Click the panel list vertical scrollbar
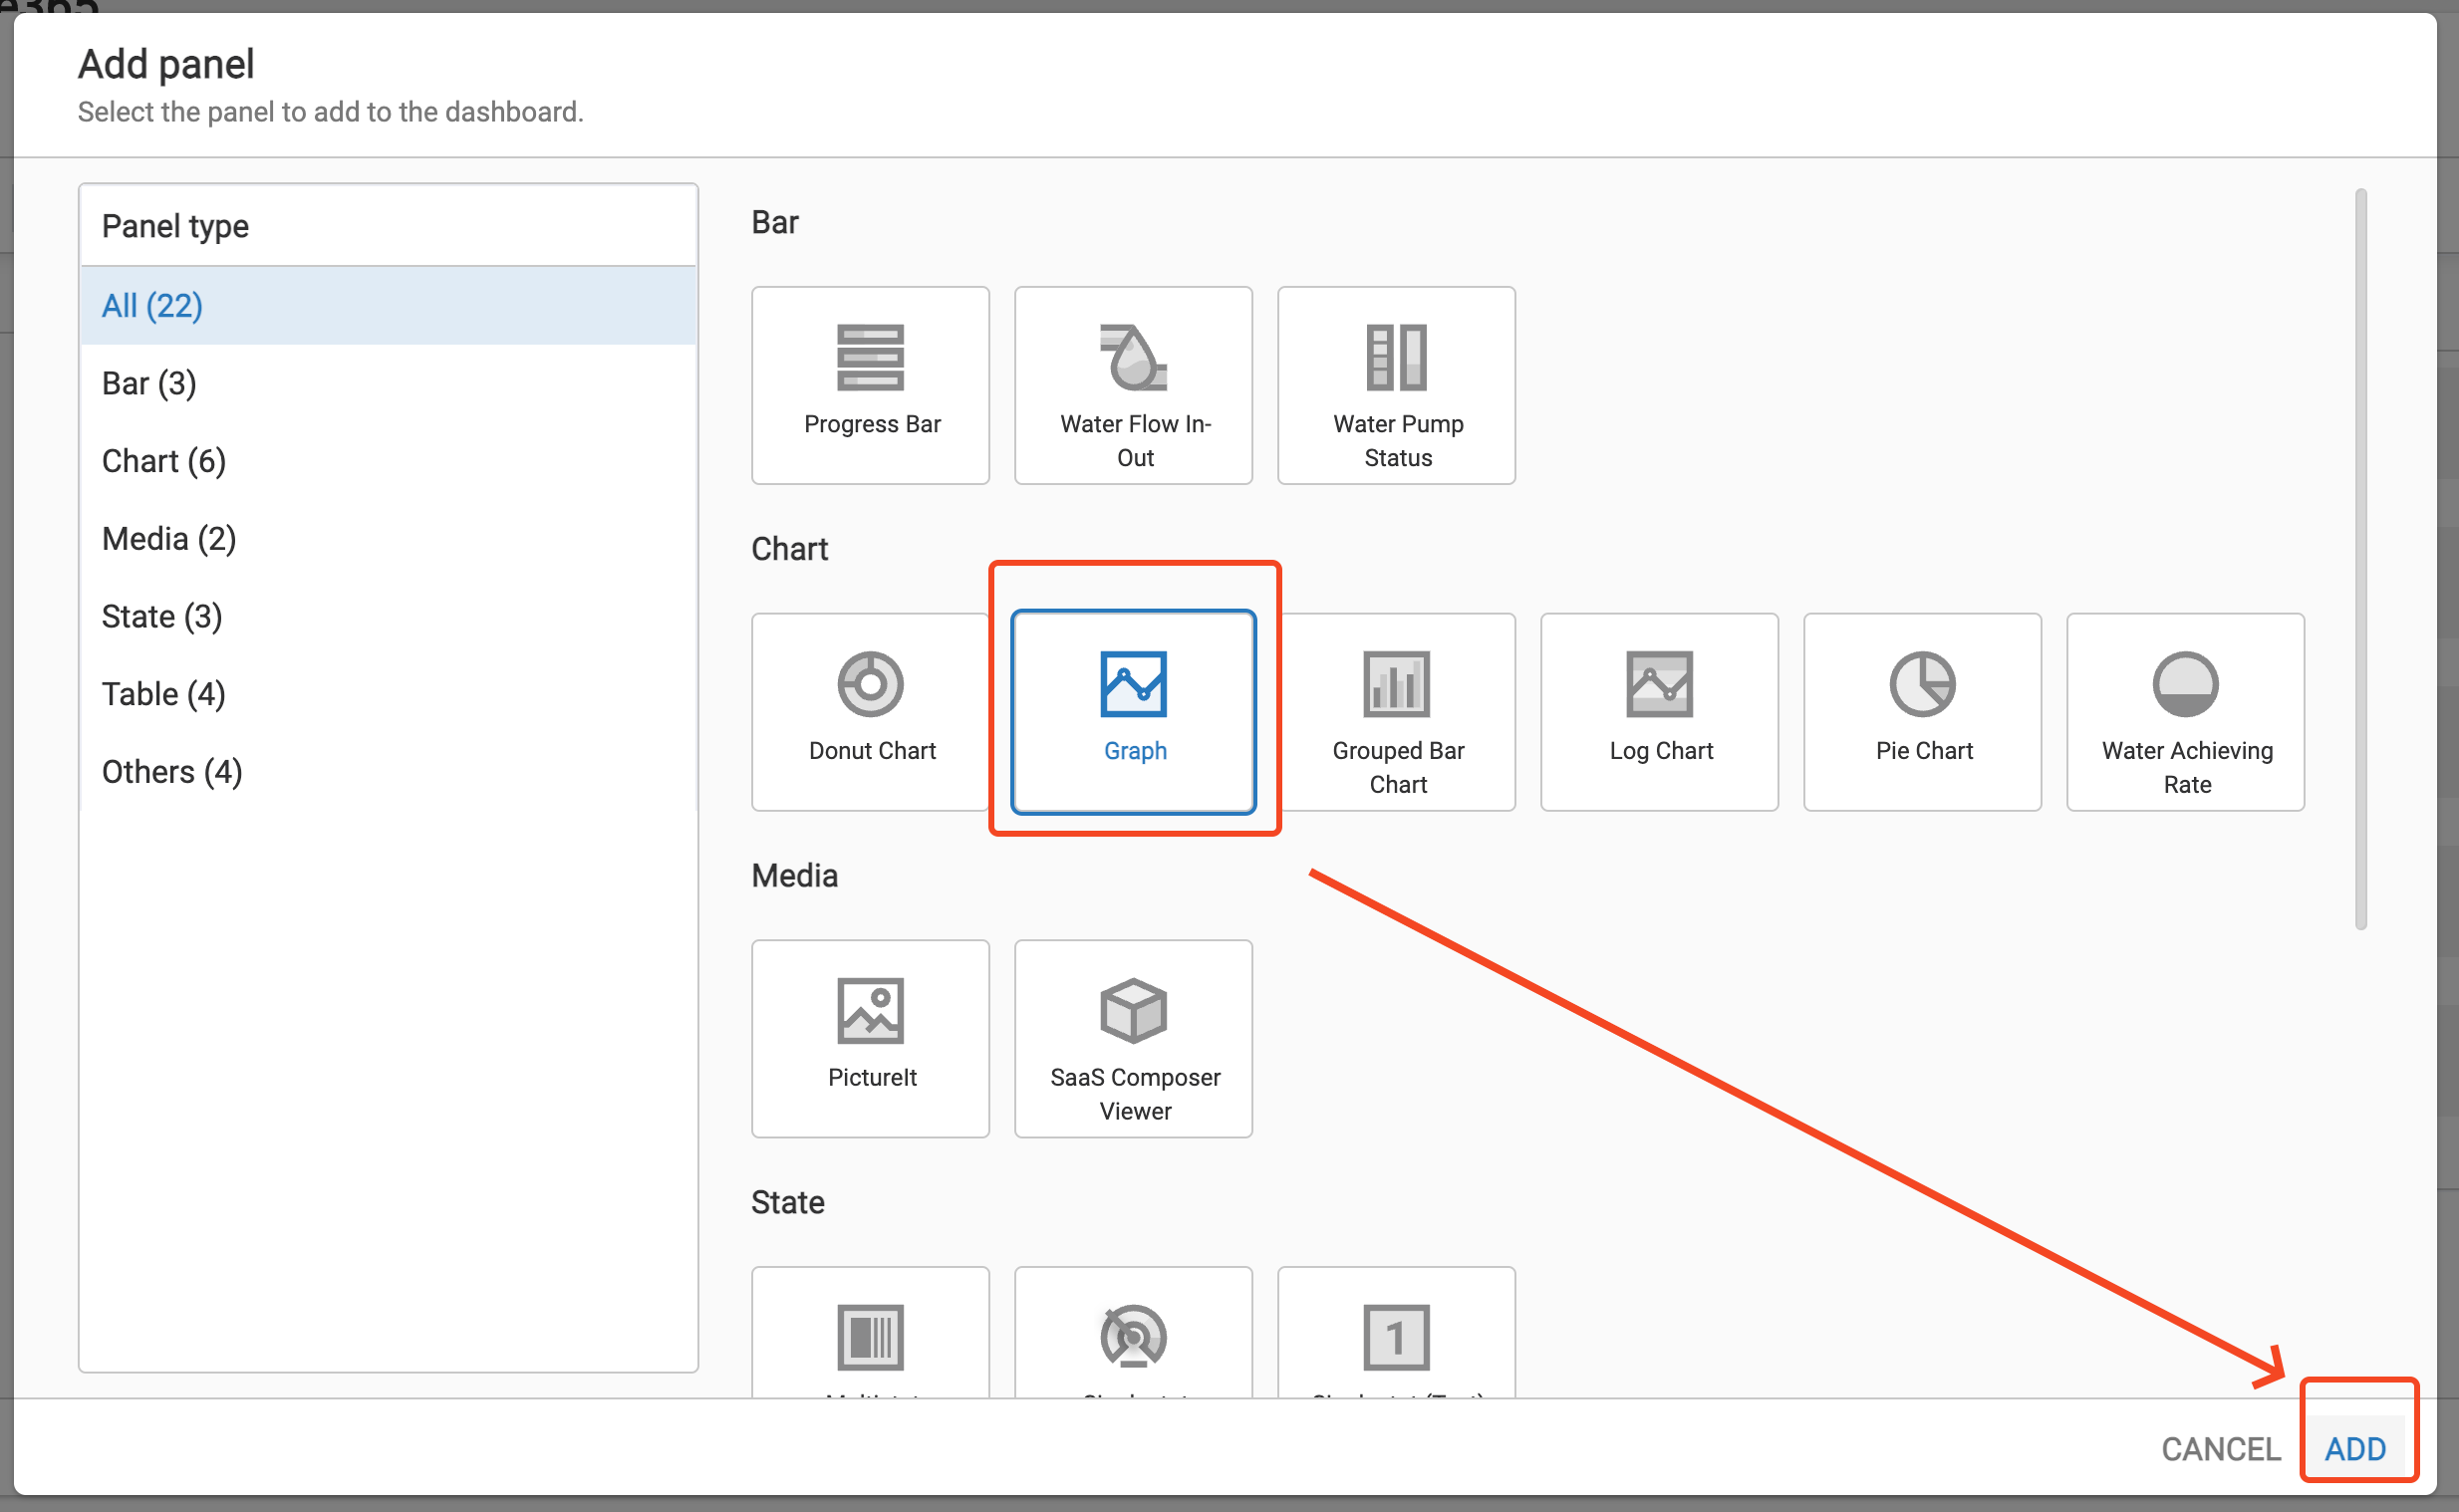The width and height of the screenshot is (2459, 1512). pyautogui.click(x=2360, y=560)
